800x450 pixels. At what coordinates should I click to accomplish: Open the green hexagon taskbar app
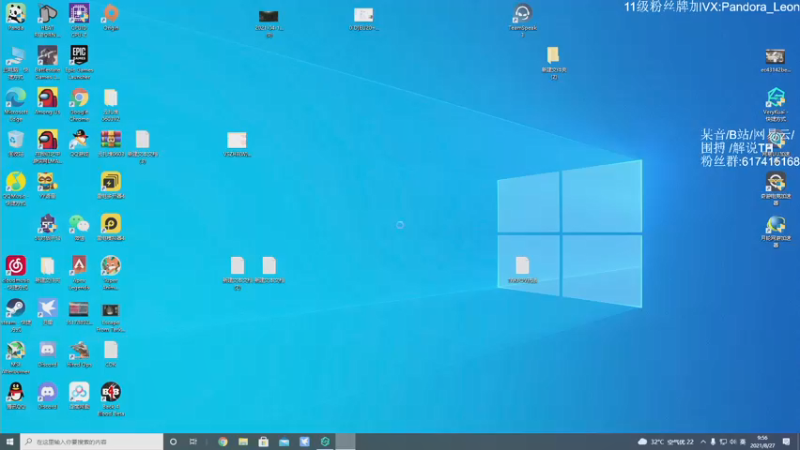tap(325, 441)
